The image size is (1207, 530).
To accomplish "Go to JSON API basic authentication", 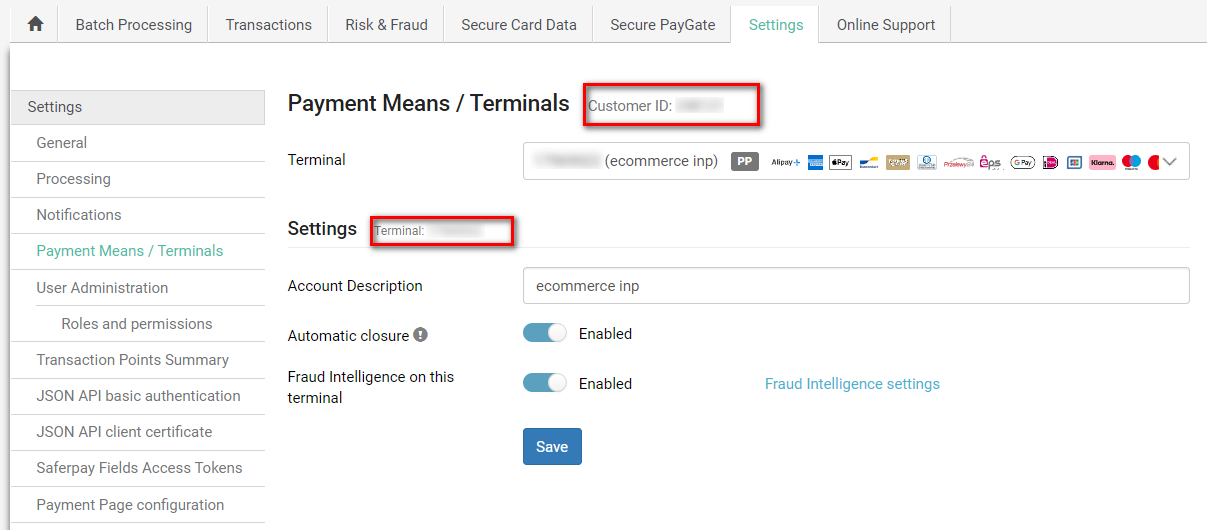I will 138,396.
